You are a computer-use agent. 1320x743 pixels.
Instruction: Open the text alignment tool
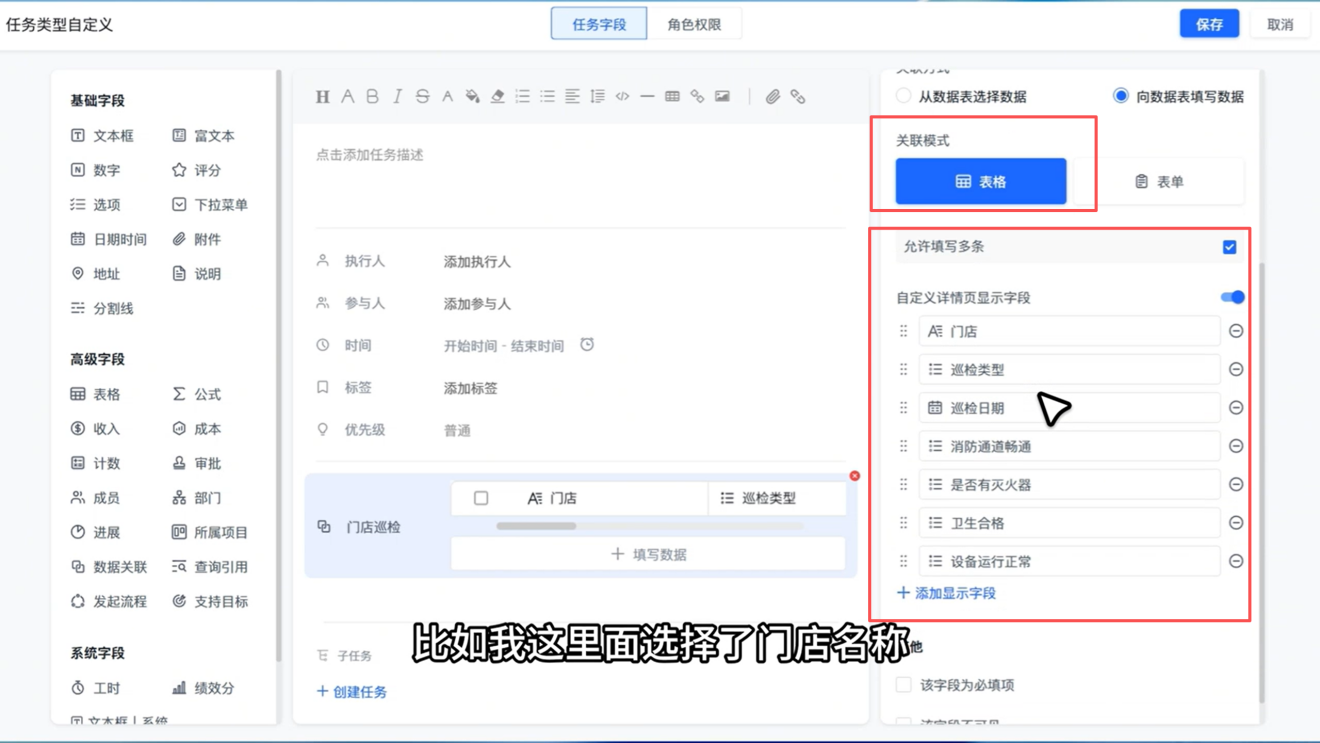pos(572,97)
